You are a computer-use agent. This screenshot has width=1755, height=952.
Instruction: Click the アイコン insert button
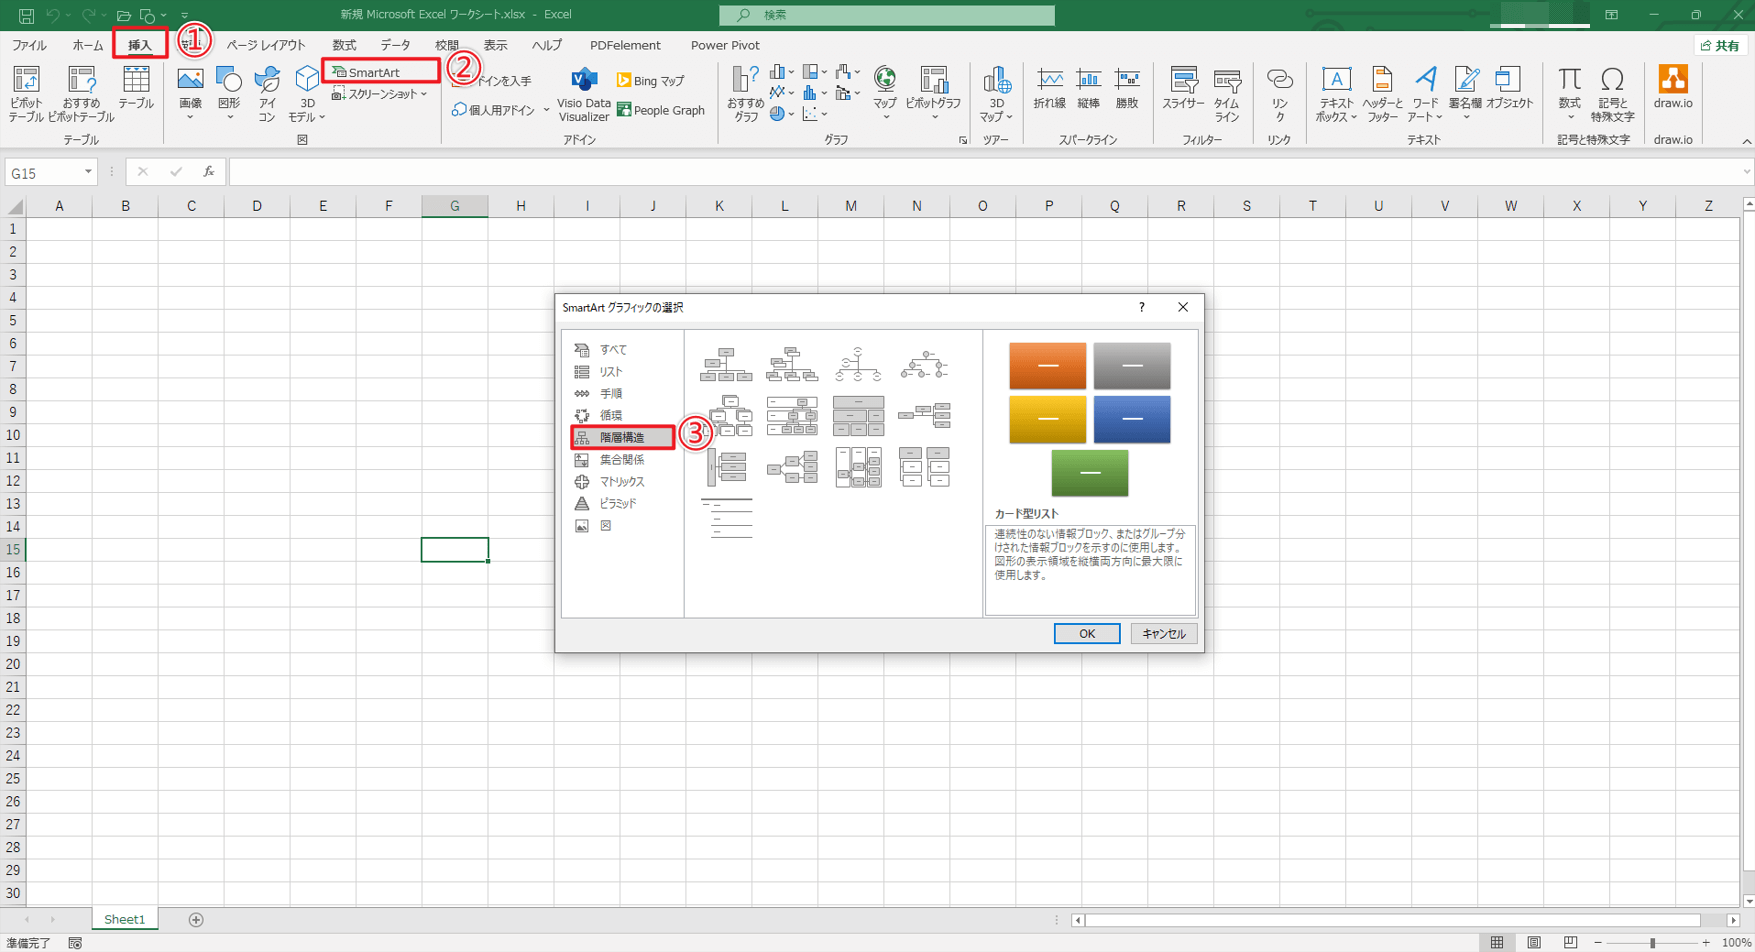coord(267,94)
